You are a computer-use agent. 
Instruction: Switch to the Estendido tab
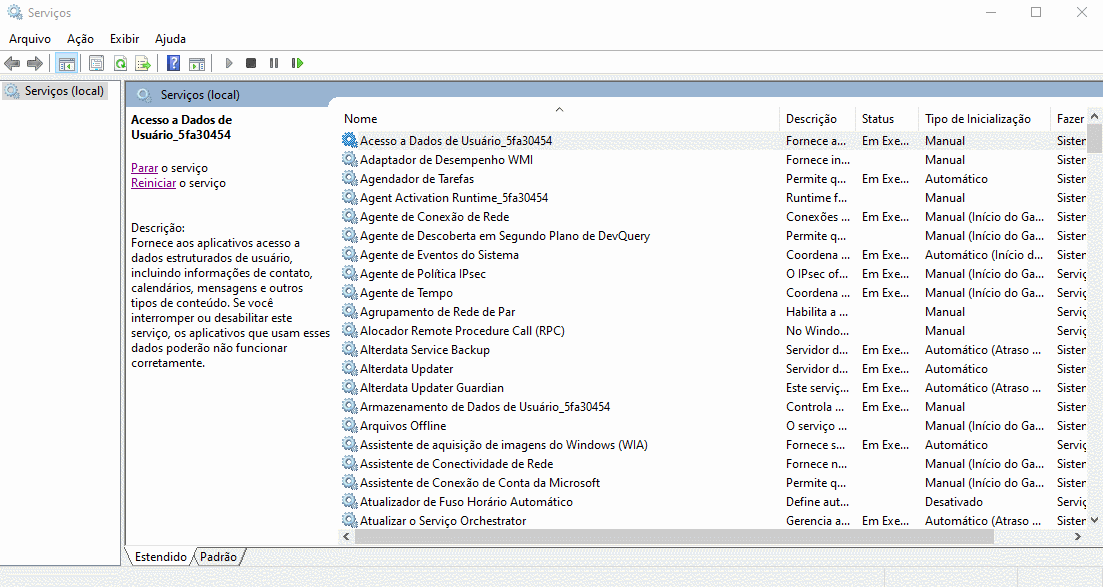[160, 557]
